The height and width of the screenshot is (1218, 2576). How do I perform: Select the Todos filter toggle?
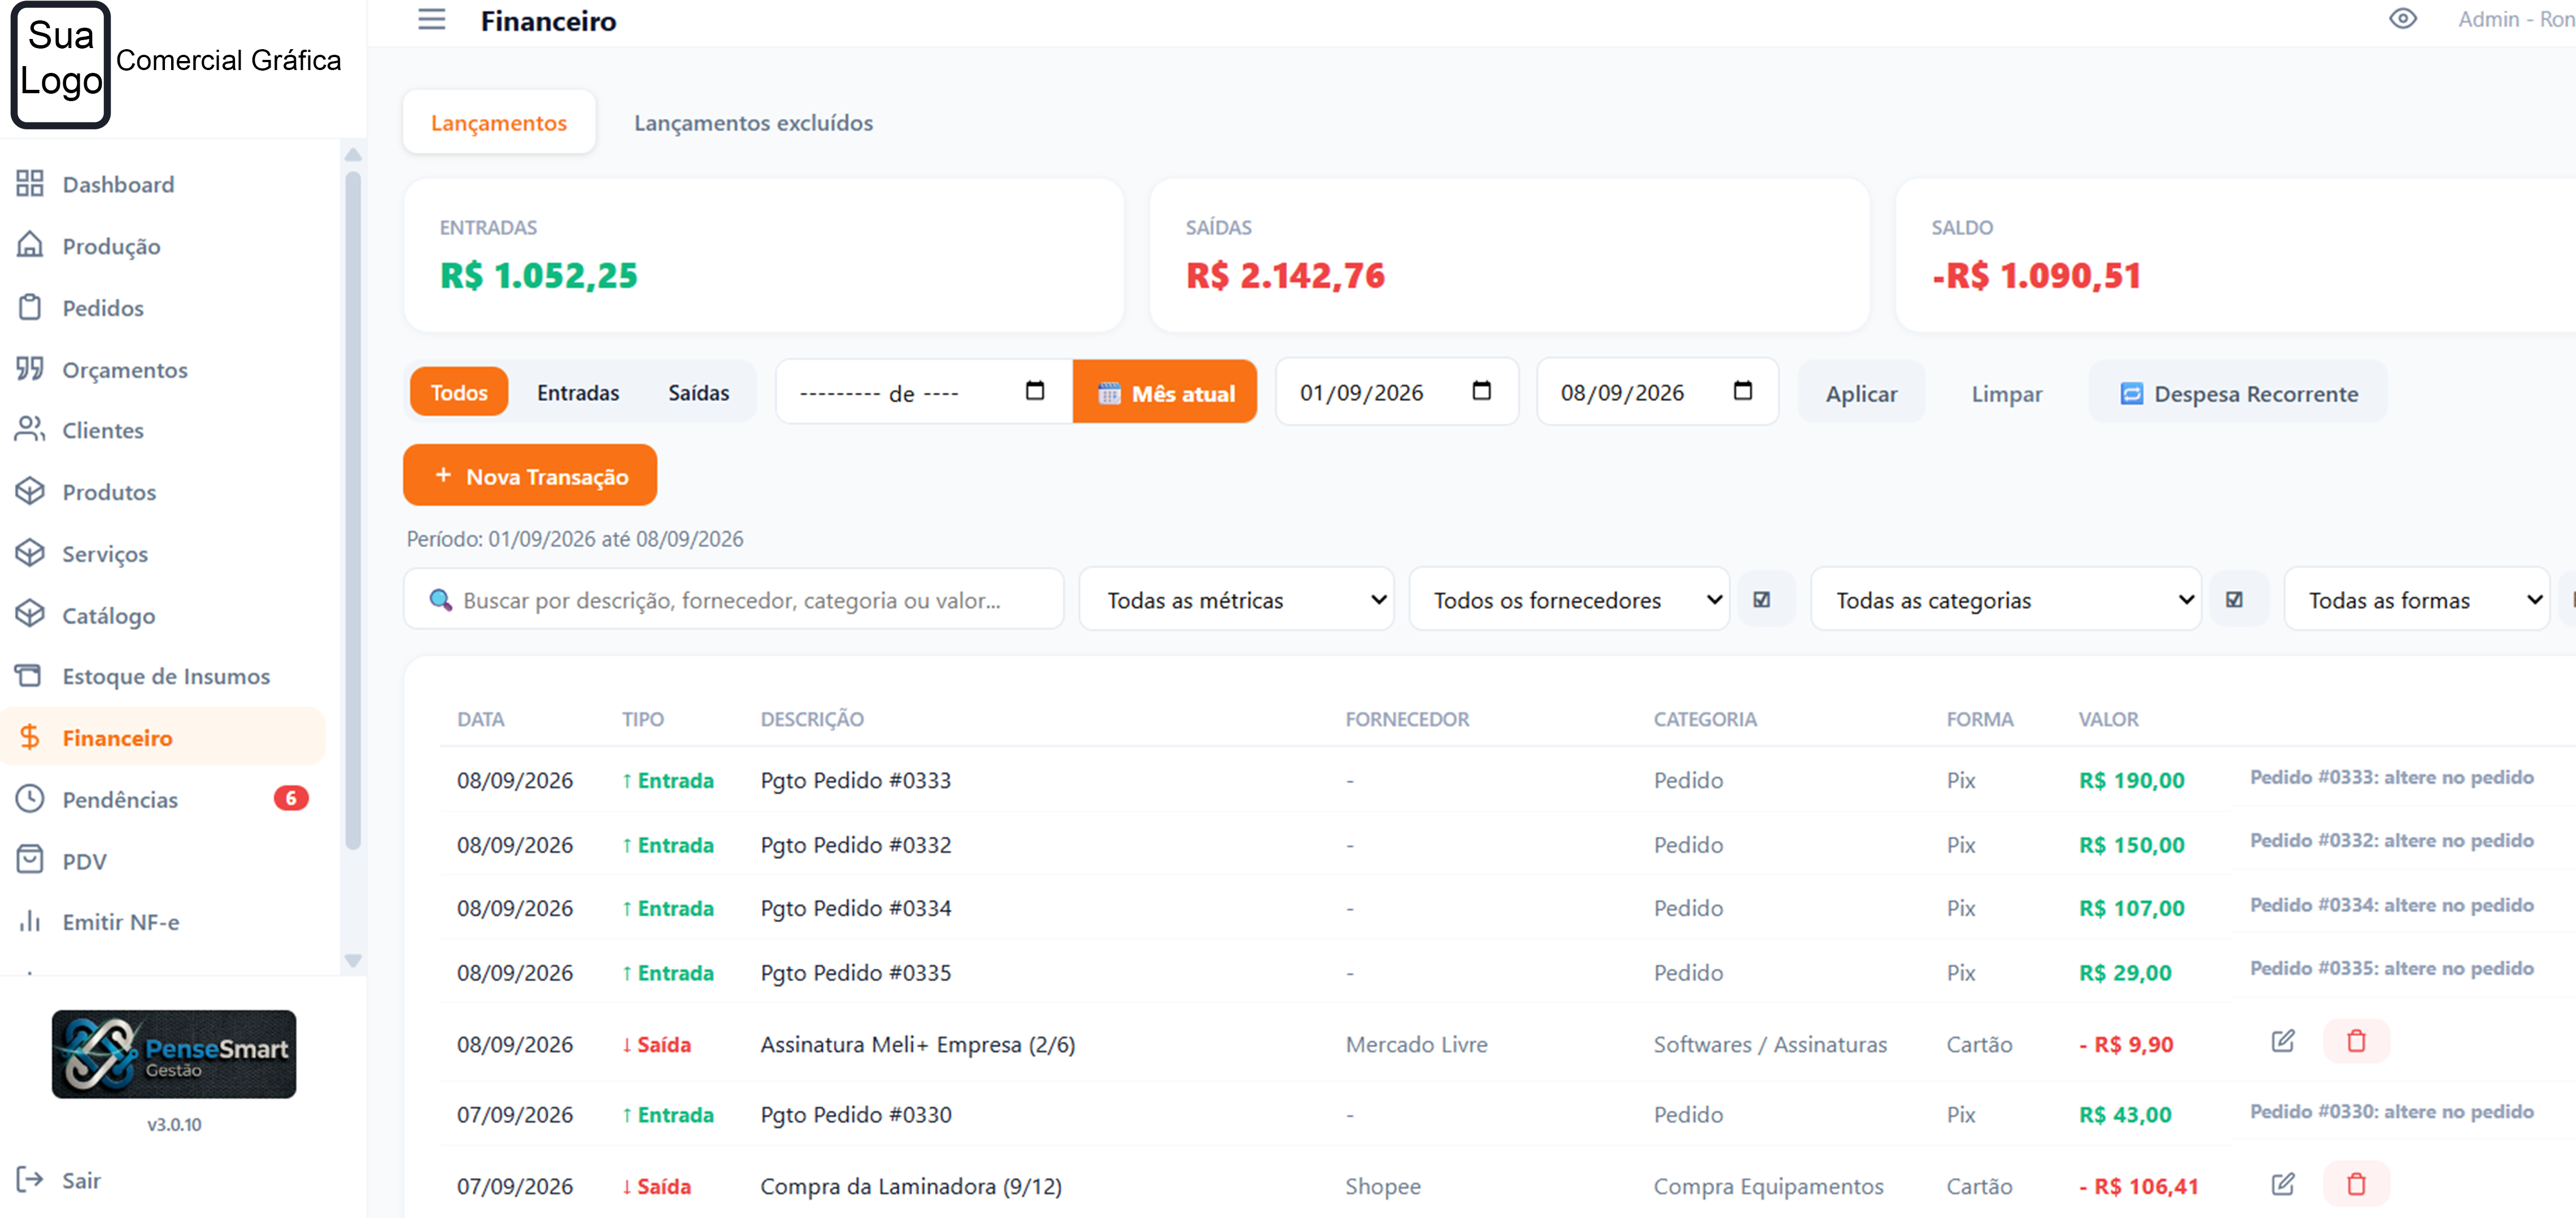[x=459, y=392]
